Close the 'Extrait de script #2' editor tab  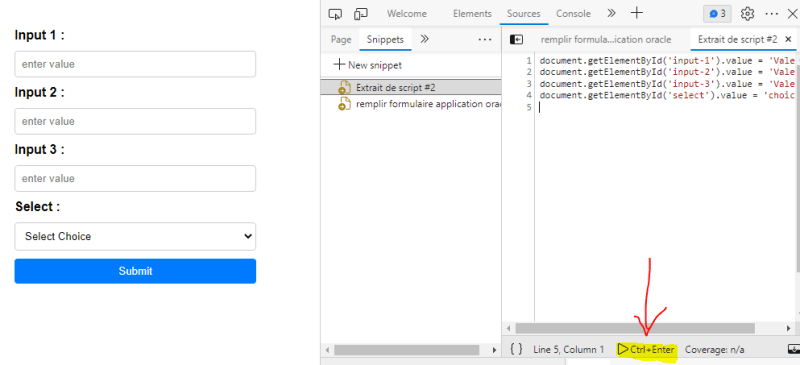(788, 39)
